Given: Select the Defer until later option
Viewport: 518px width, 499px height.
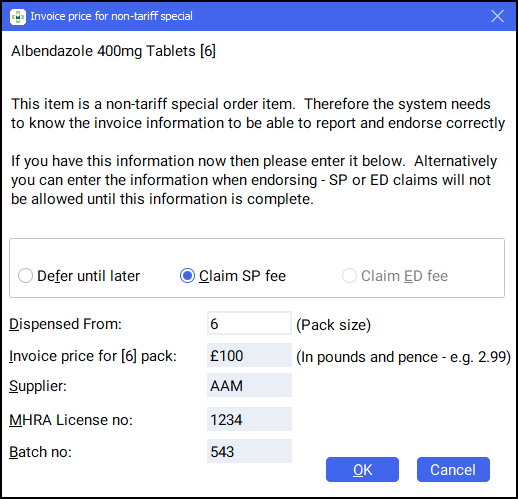Looking at the screenshot, I should tap(79, 276).
